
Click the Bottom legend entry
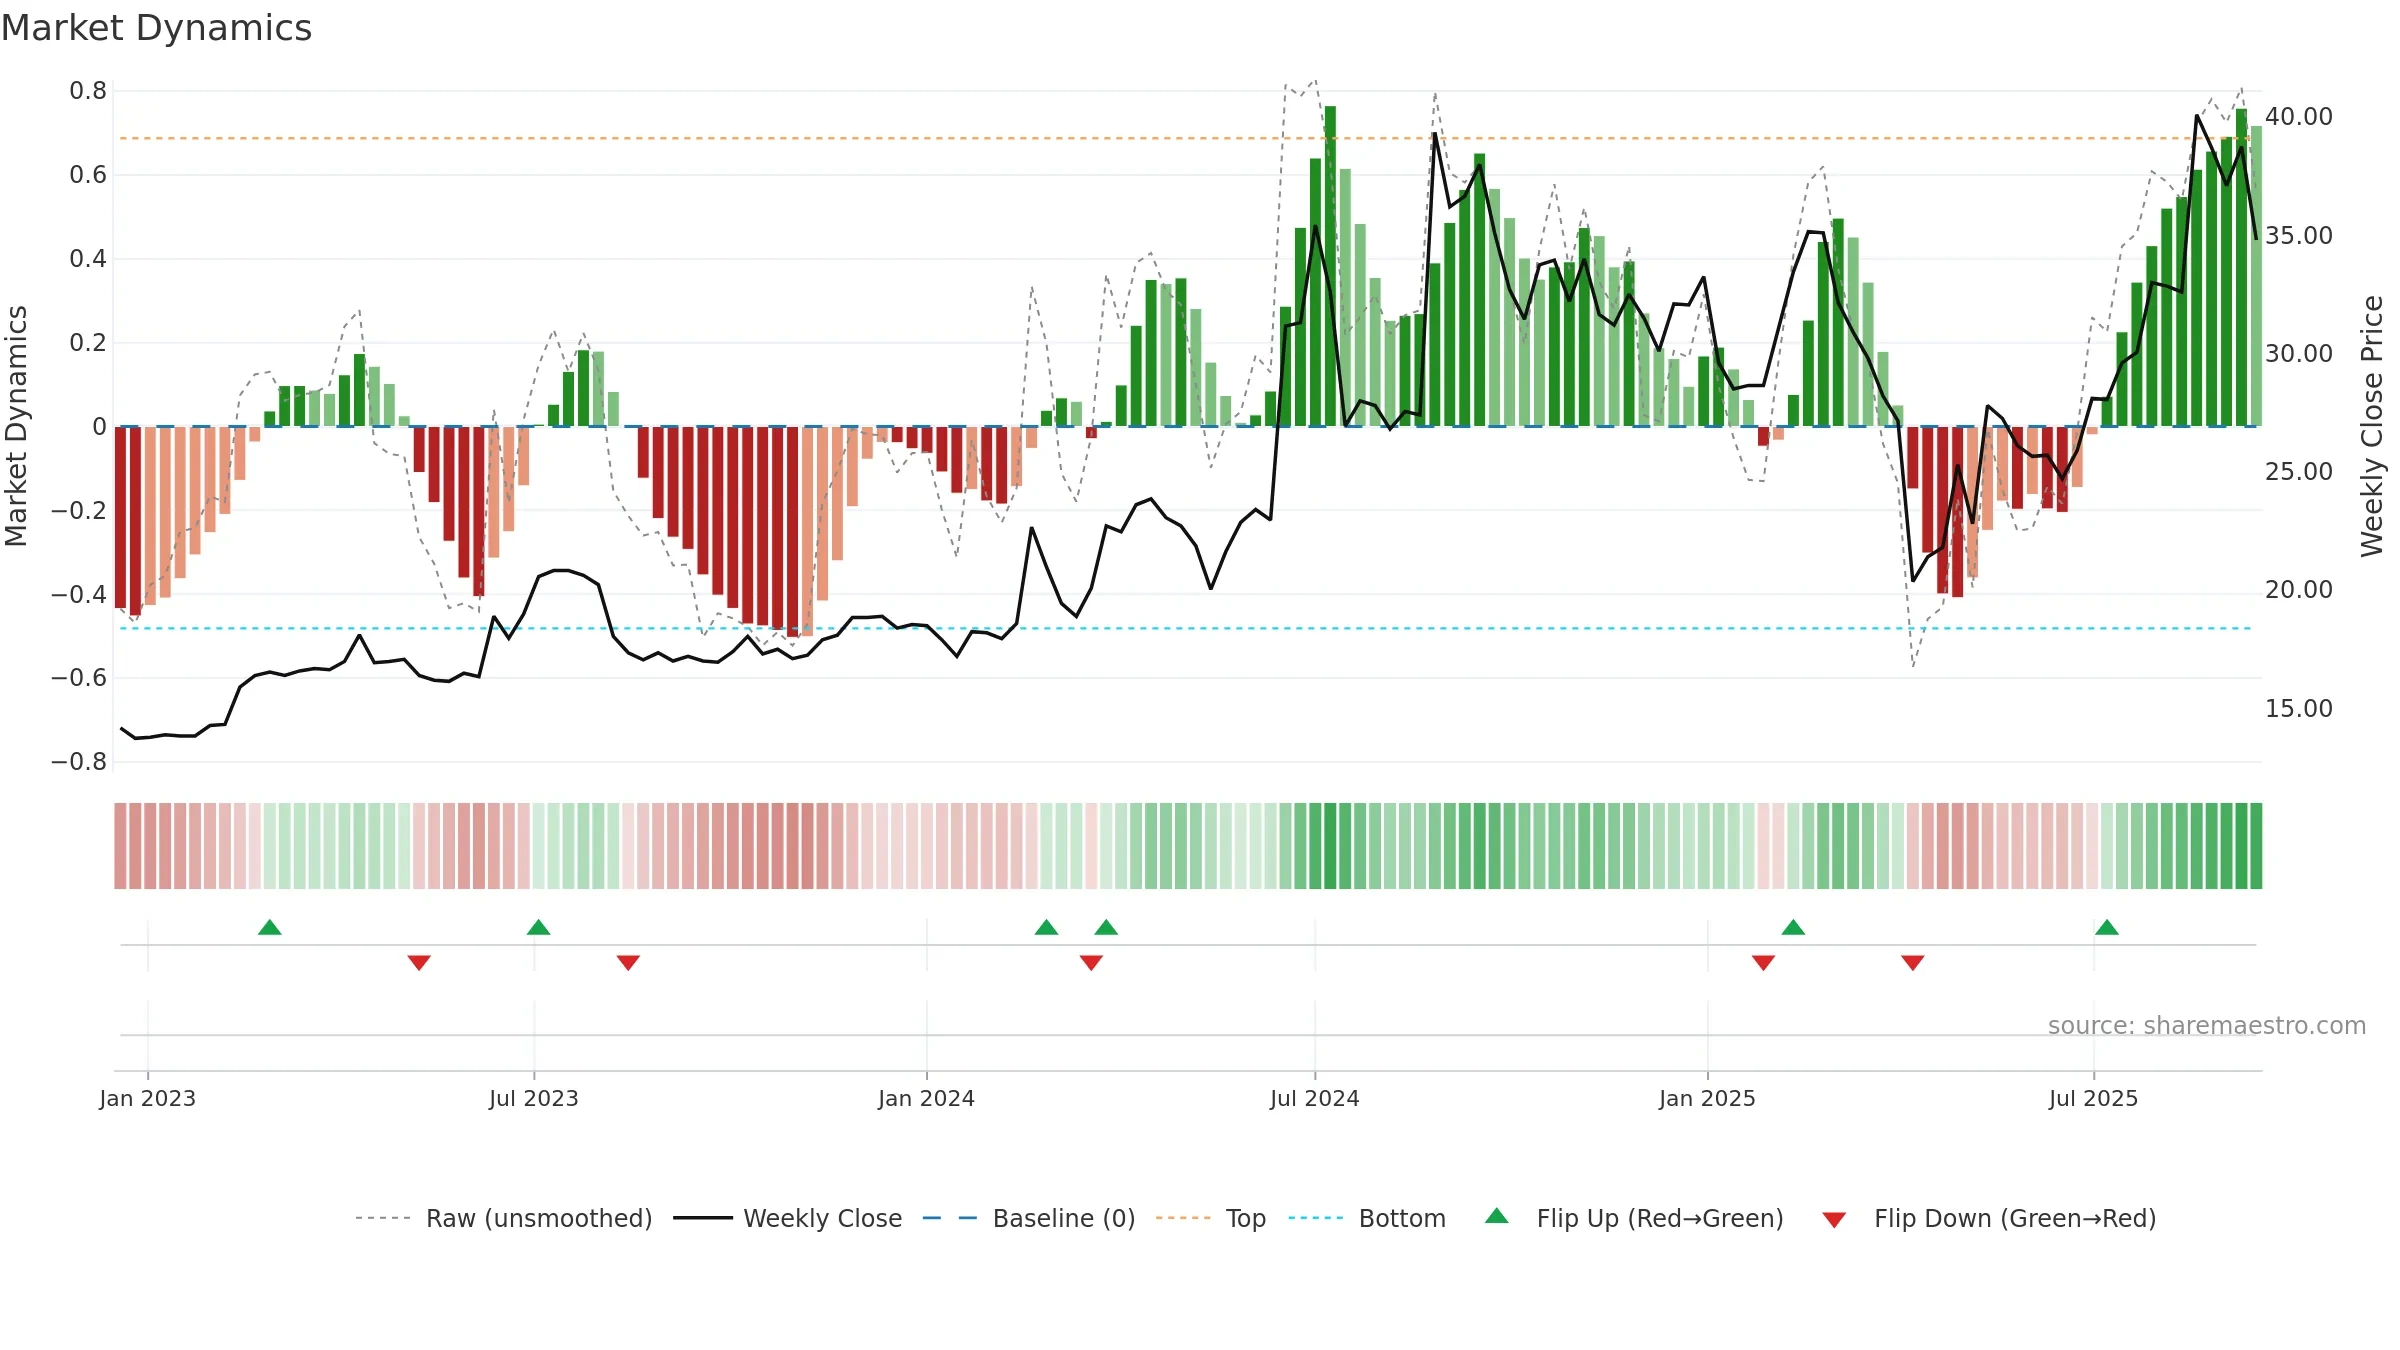1367,1218
